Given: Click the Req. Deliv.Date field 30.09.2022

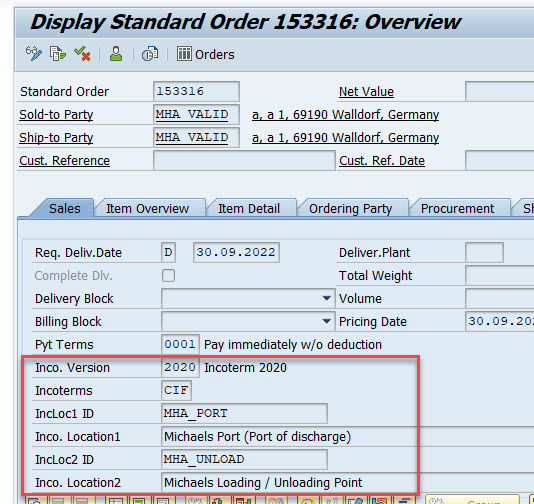Looking at the screenshot, I should 236,252.
